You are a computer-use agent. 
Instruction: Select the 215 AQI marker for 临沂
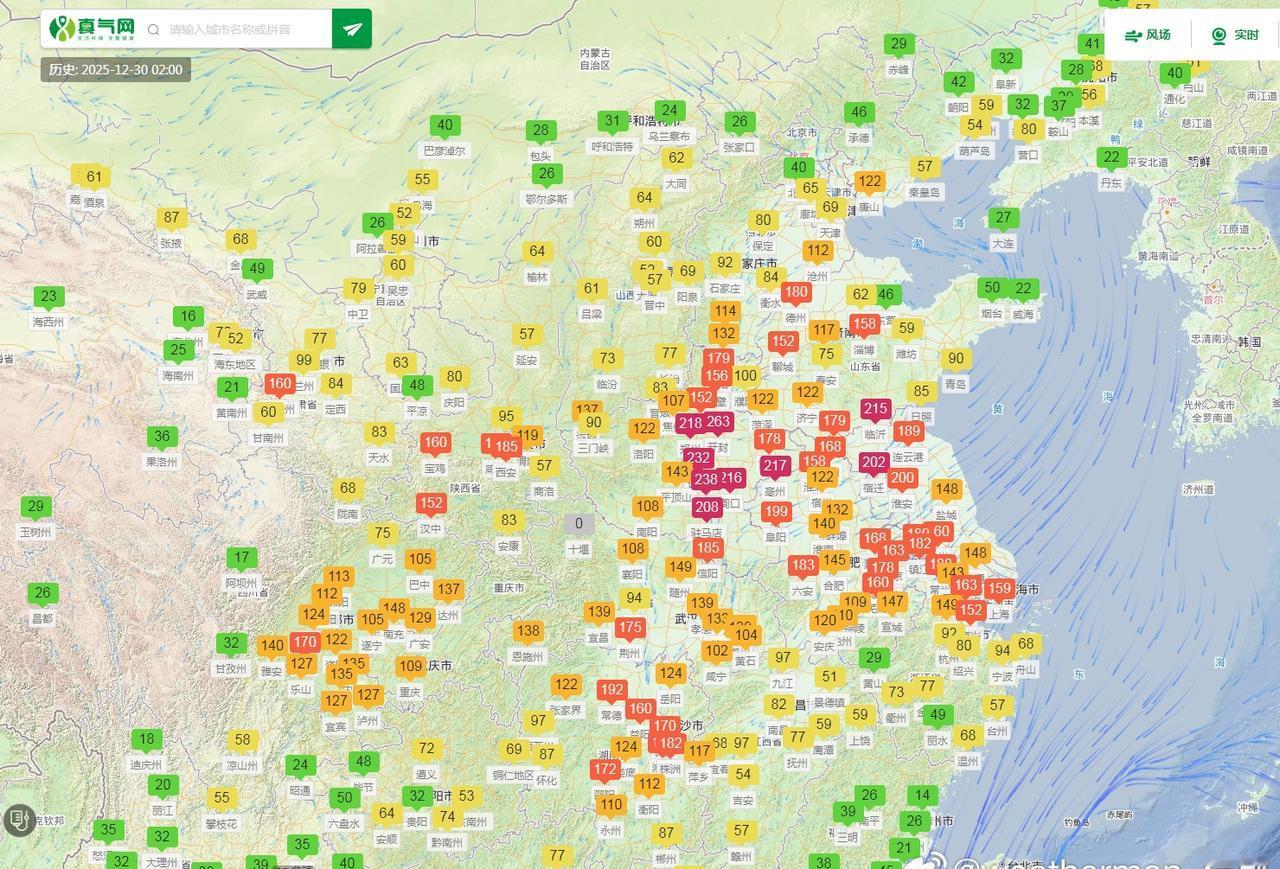pyautogui.click(x=876, y=408)
